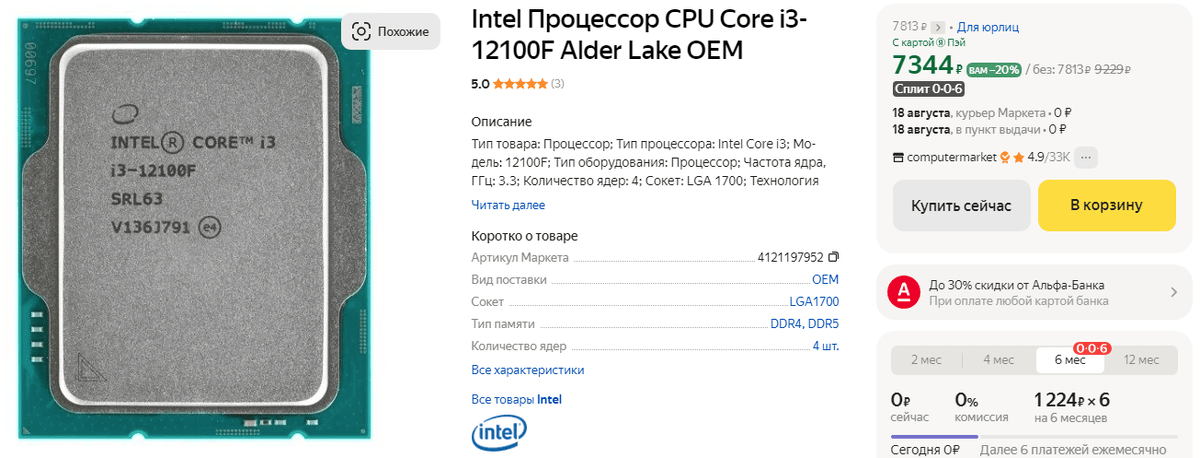The width and height of the screenshot is (1200, 458).
Task: Click the 'Купить сейчас' button
Action: click(960, 206)
